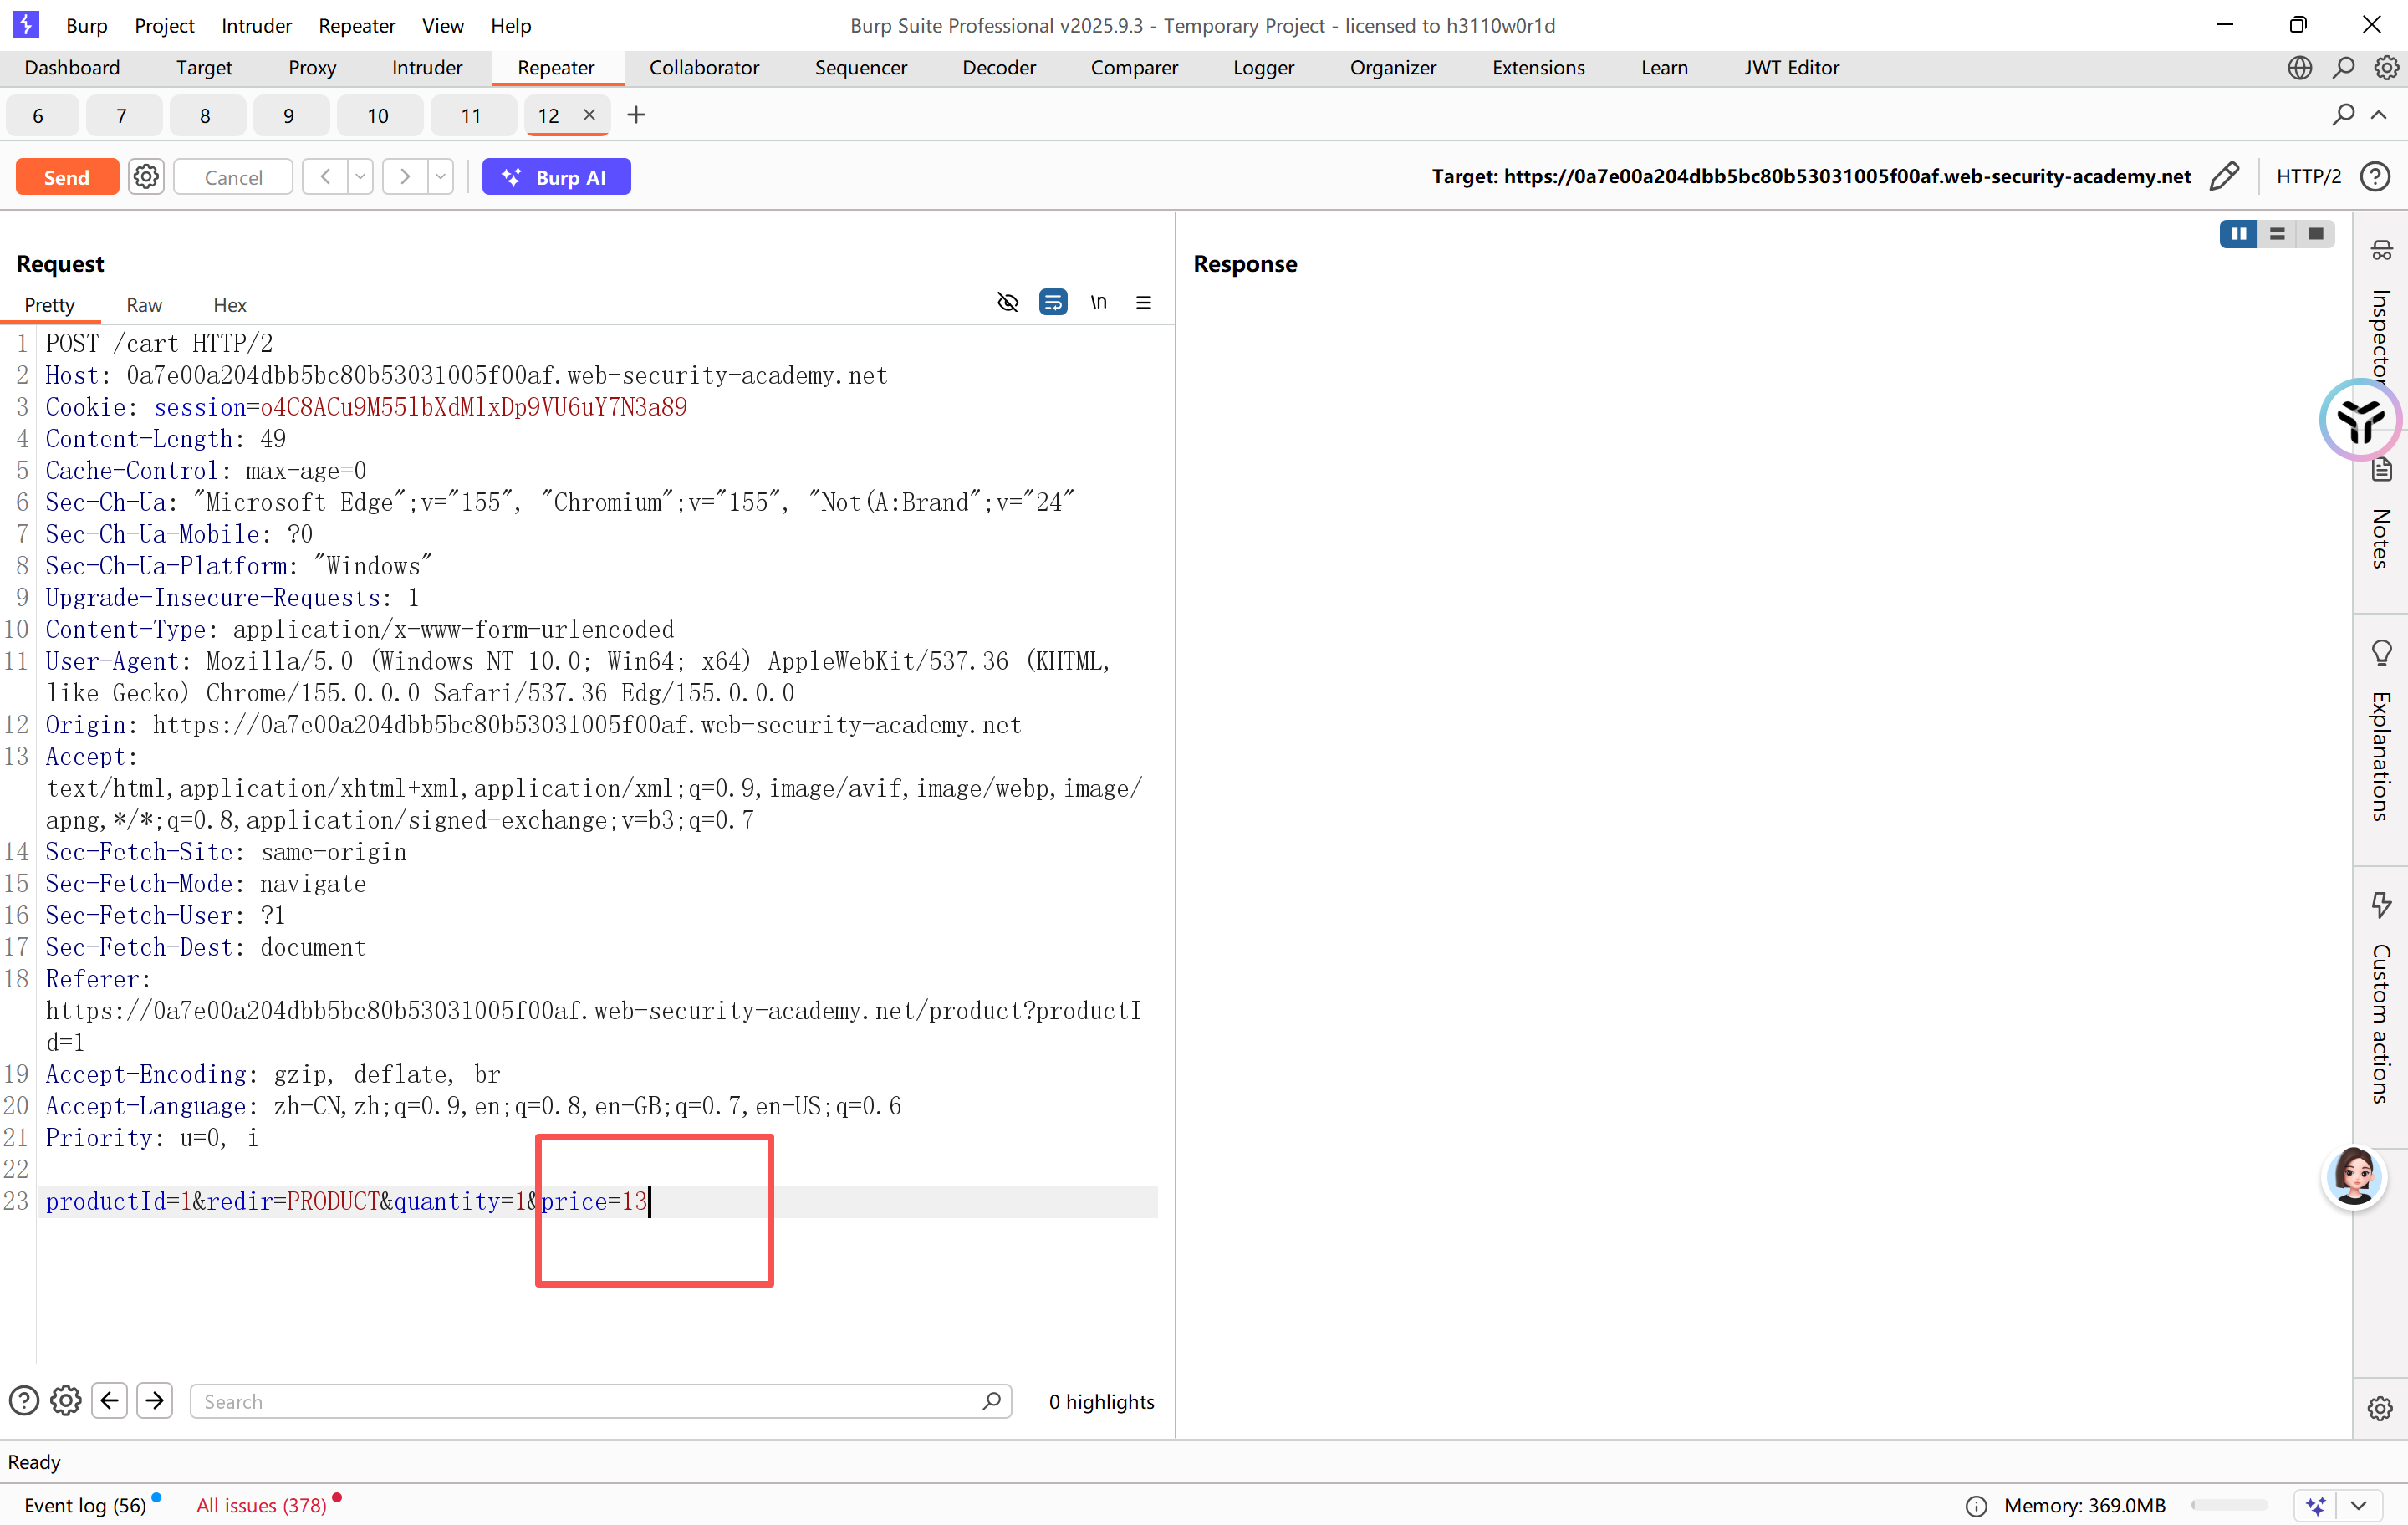Open All issues (378)

point(261,1505)
